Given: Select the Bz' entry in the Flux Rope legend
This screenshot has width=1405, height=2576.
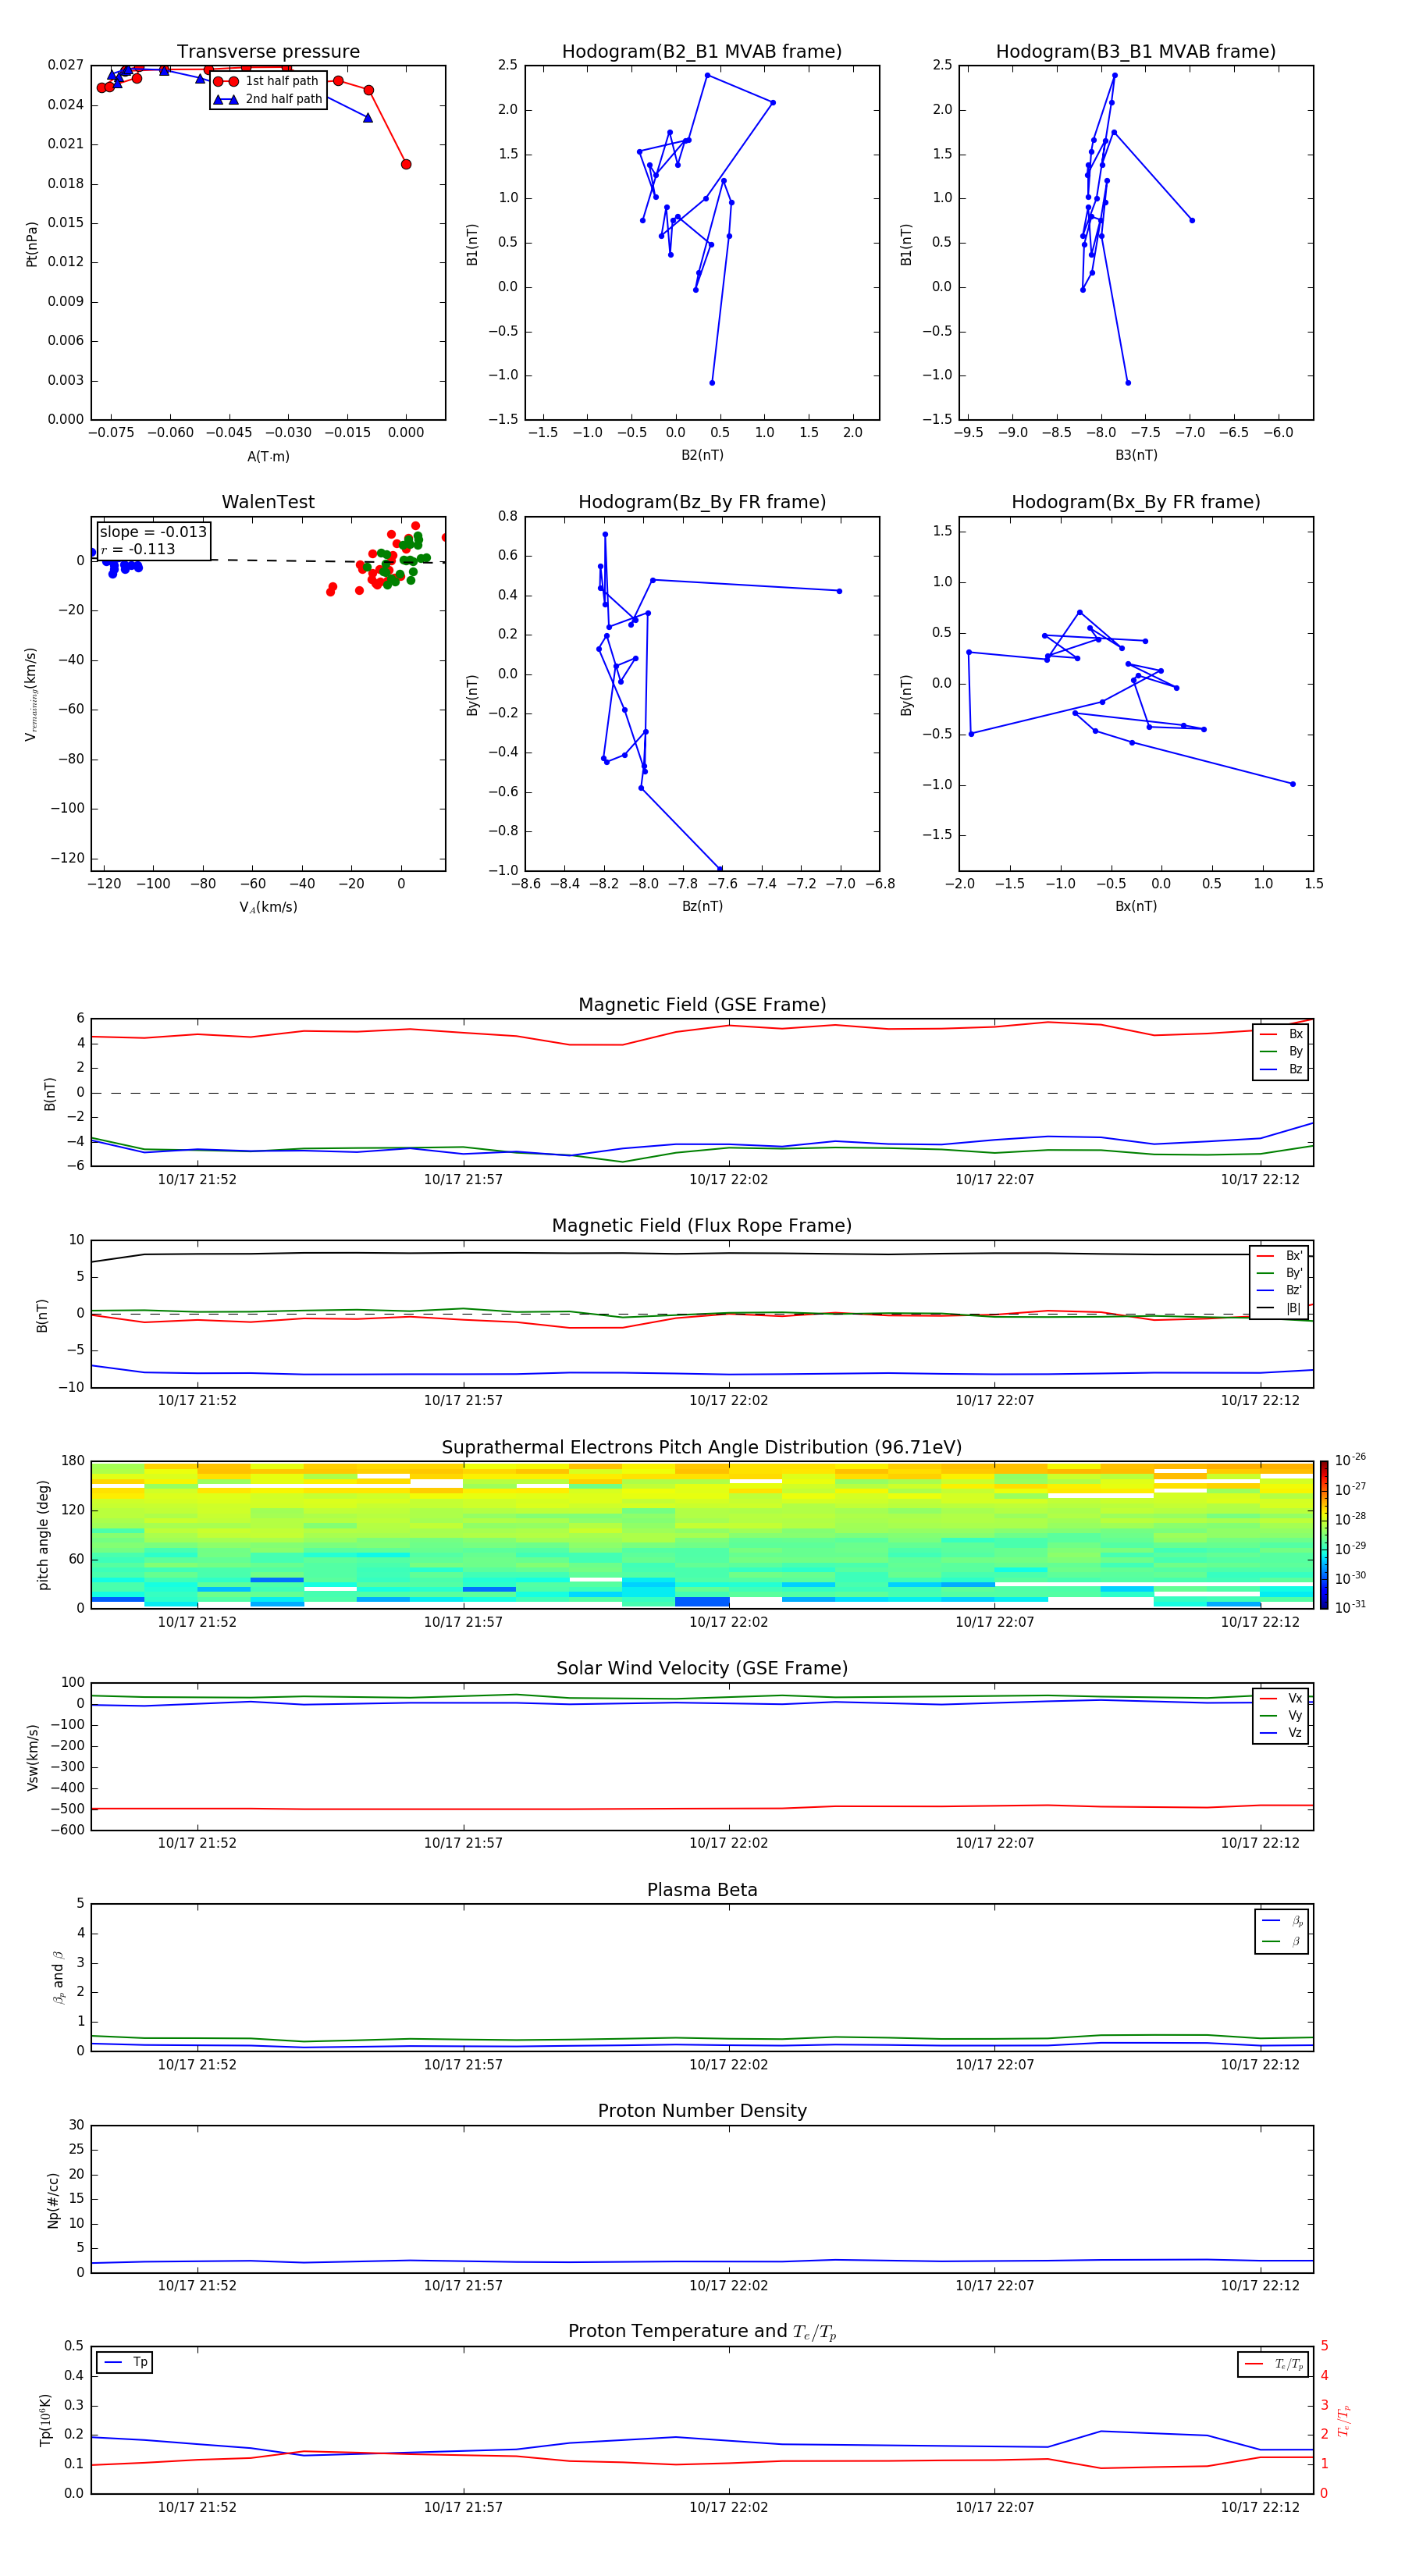Looking at the screenshot, I should coord(1280,1290).
